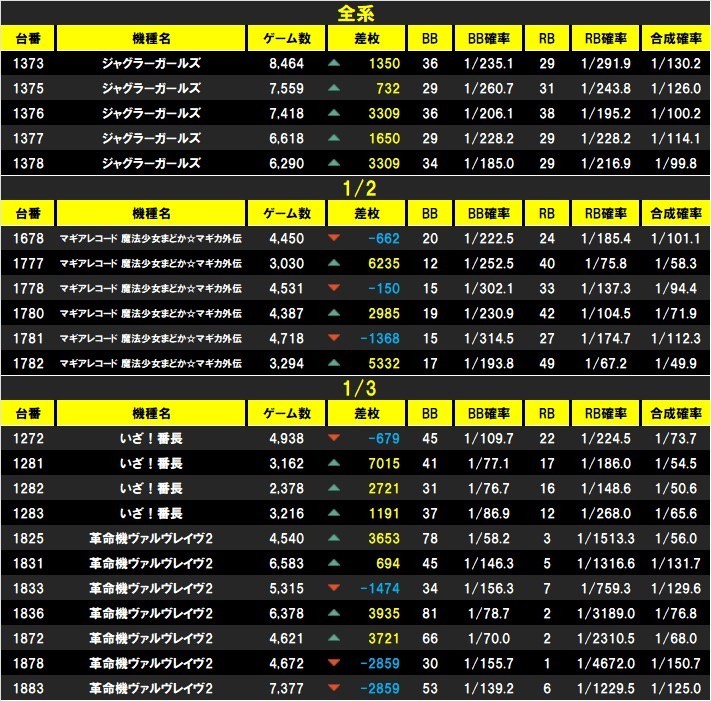Click machine number 1777
This screenshot has height=701, width=711.
tap(29, 263)
